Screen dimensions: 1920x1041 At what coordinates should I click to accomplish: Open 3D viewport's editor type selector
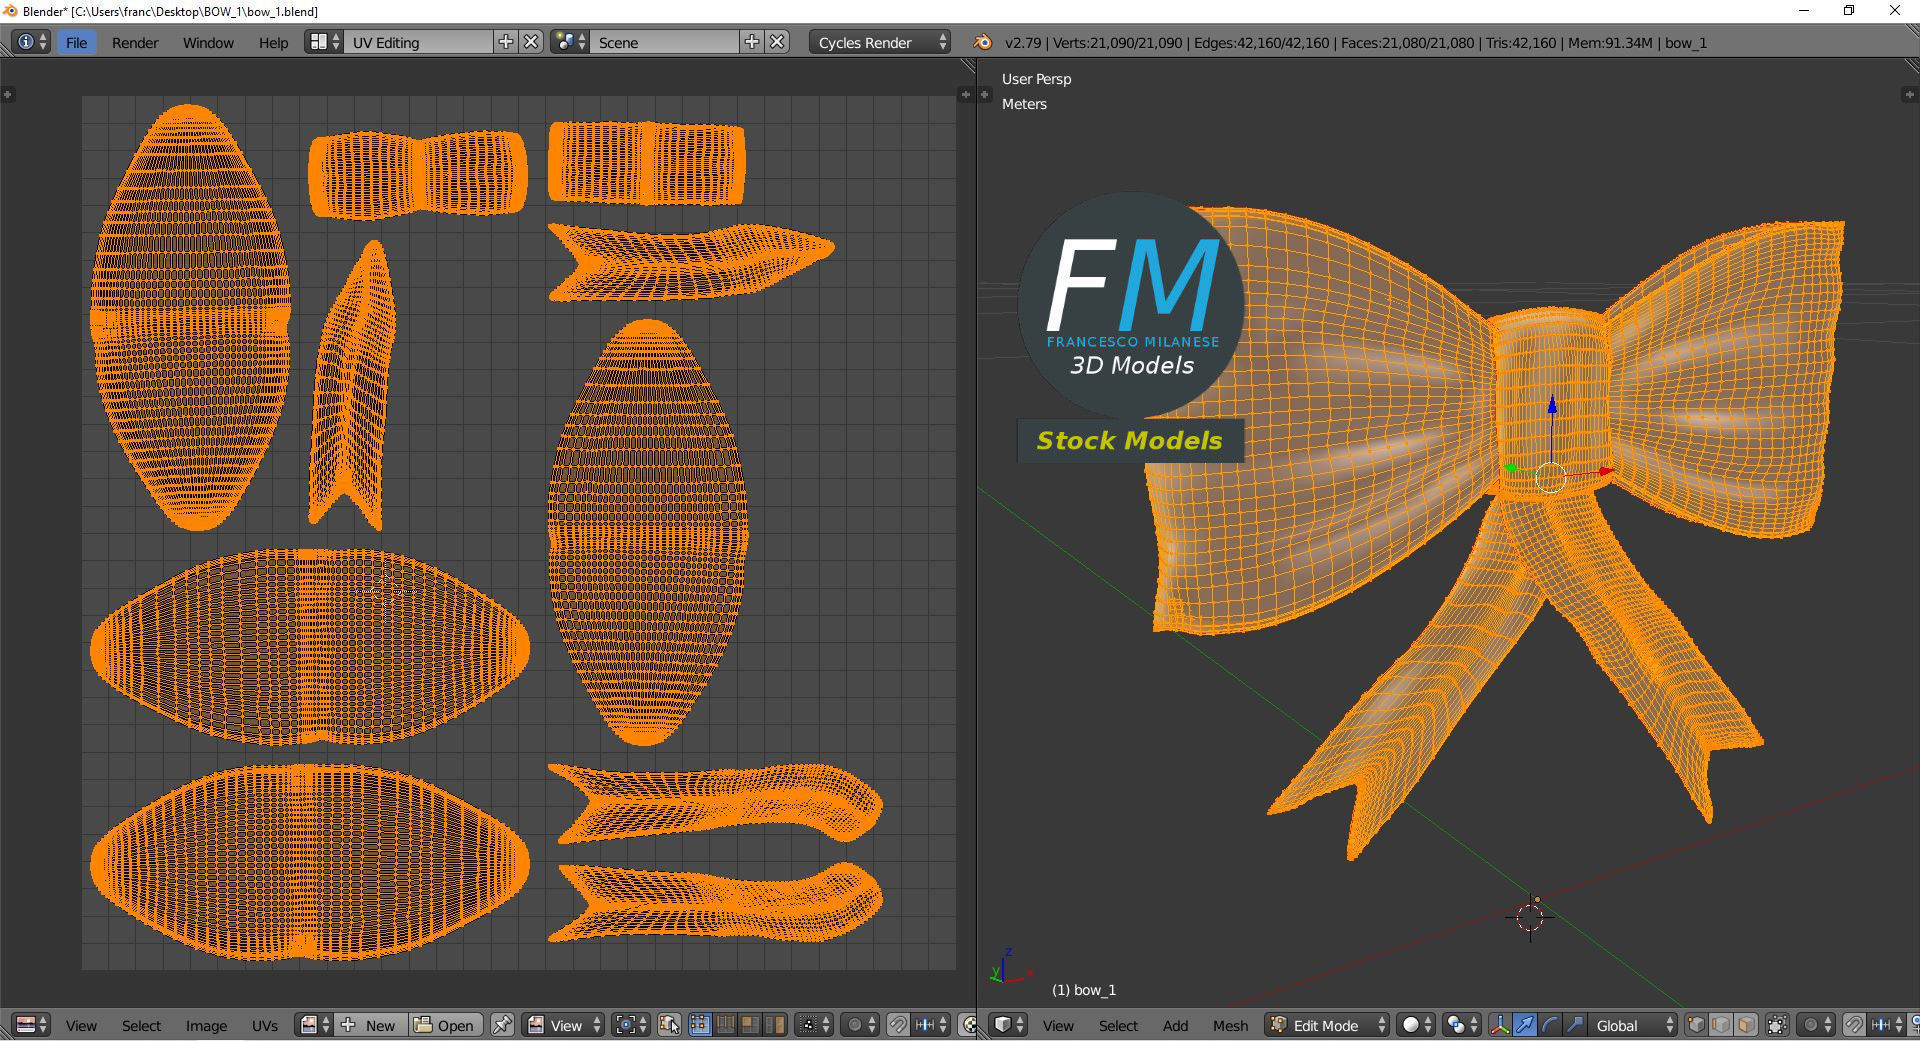click(1008, 1025)
